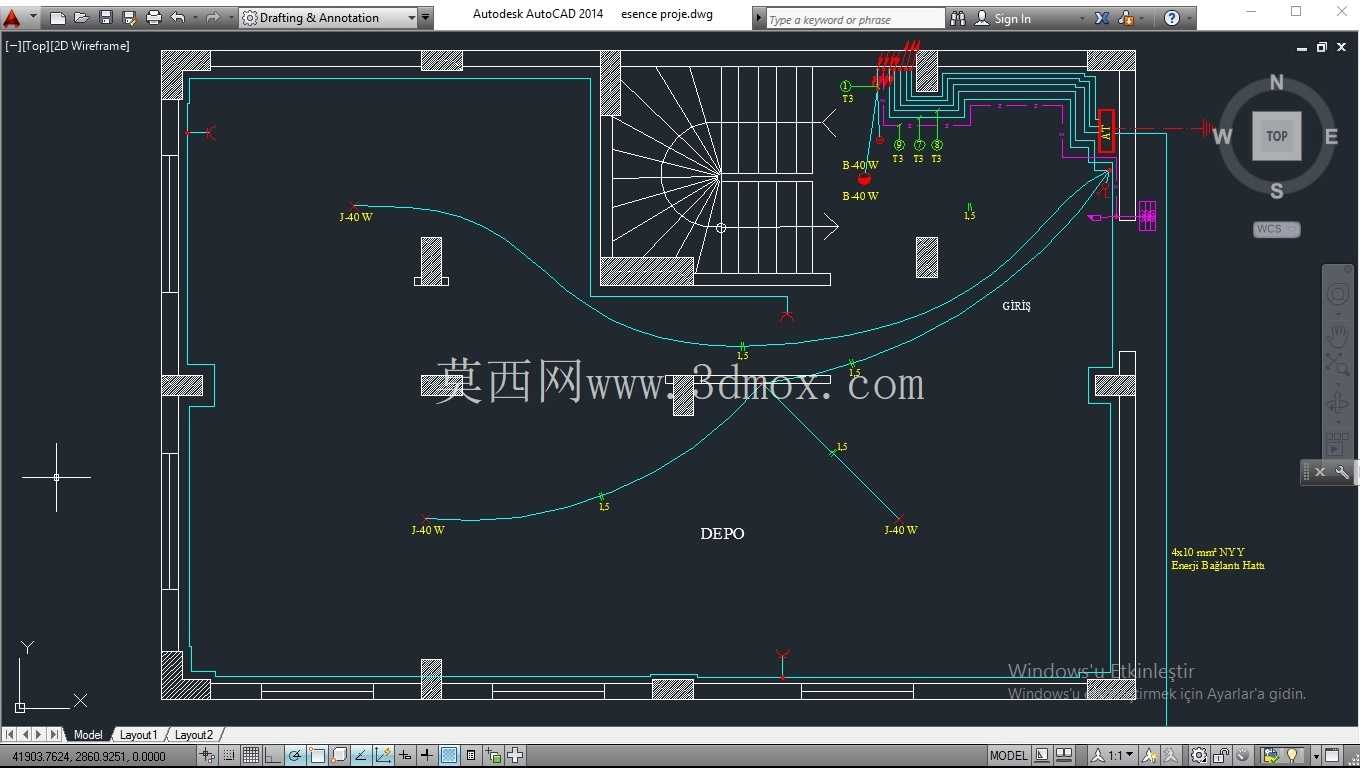Click the toolbar lock icon in status bar
The height and width of the screenshot is (768, 1360).
coord(1220,755)
